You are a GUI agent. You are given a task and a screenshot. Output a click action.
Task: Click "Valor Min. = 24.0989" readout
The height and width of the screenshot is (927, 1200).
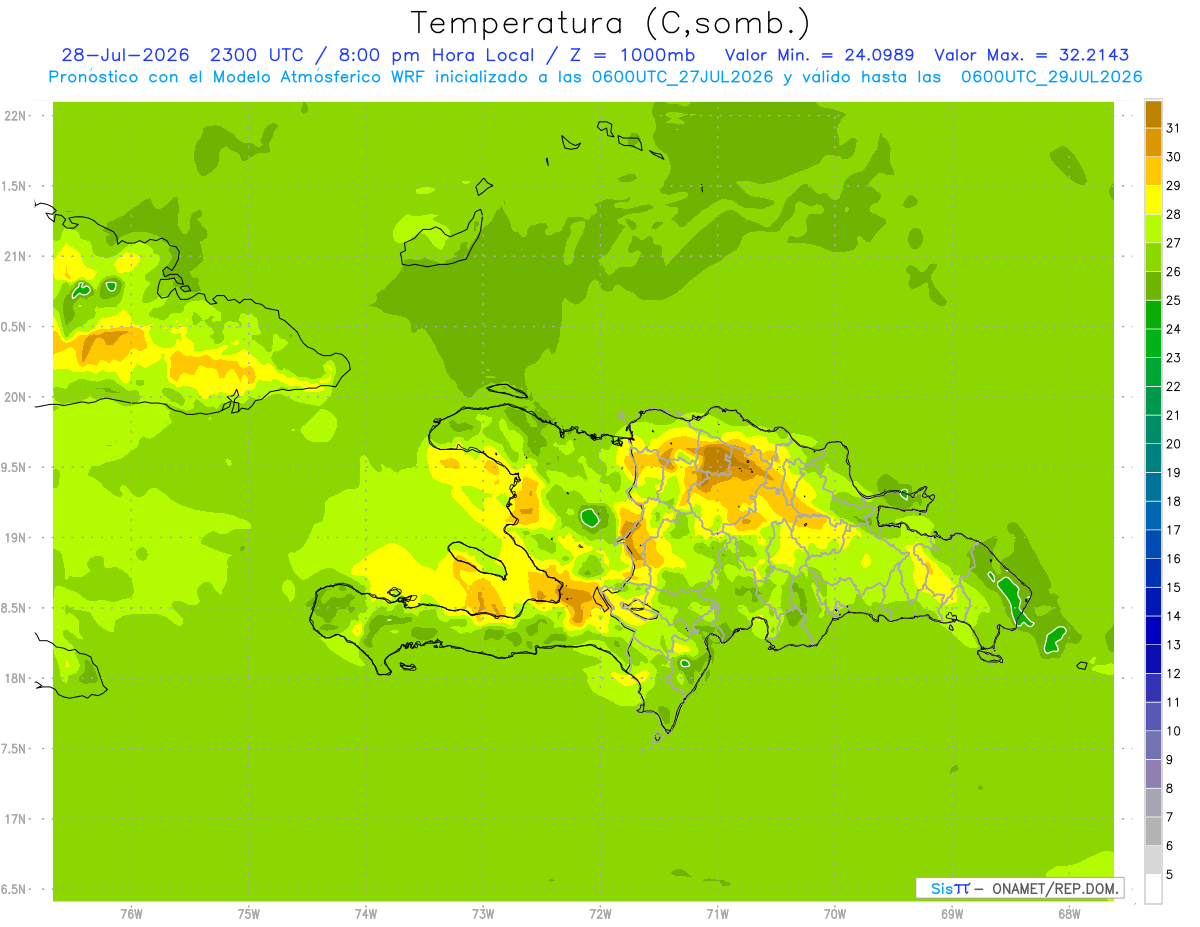click(x=819, y=55)
